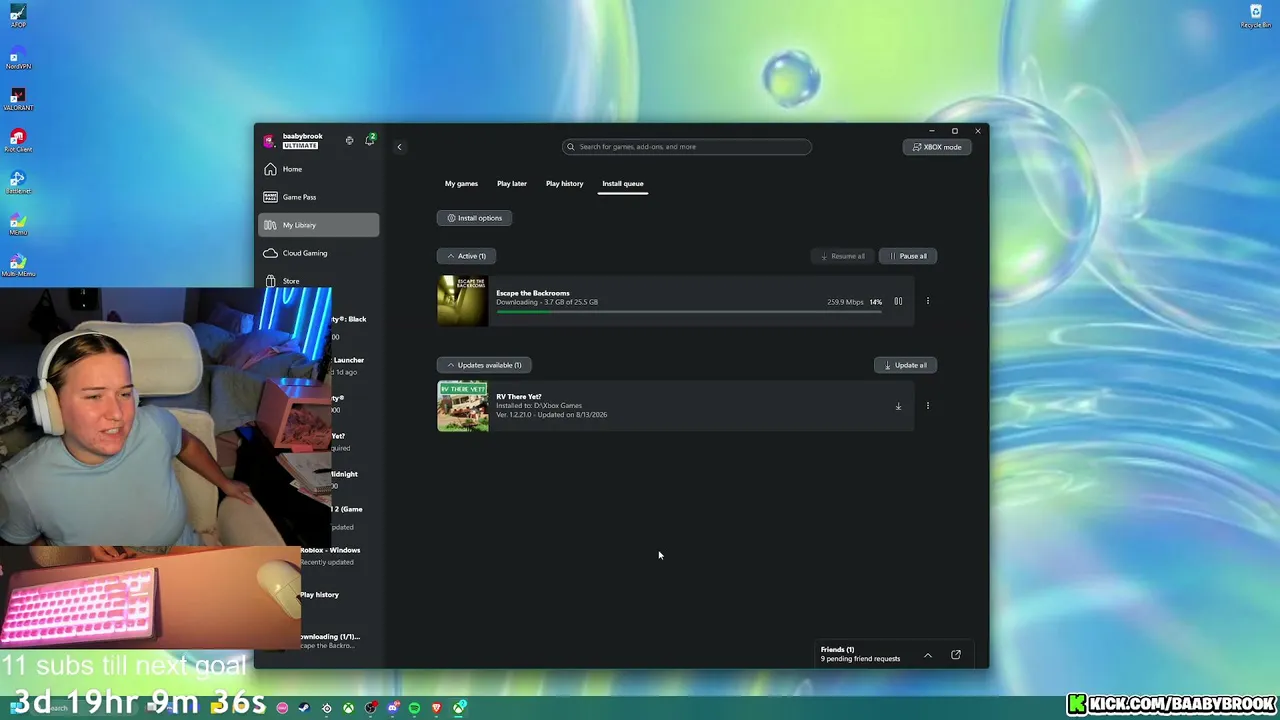Focus the search for games field

(687, 147)
